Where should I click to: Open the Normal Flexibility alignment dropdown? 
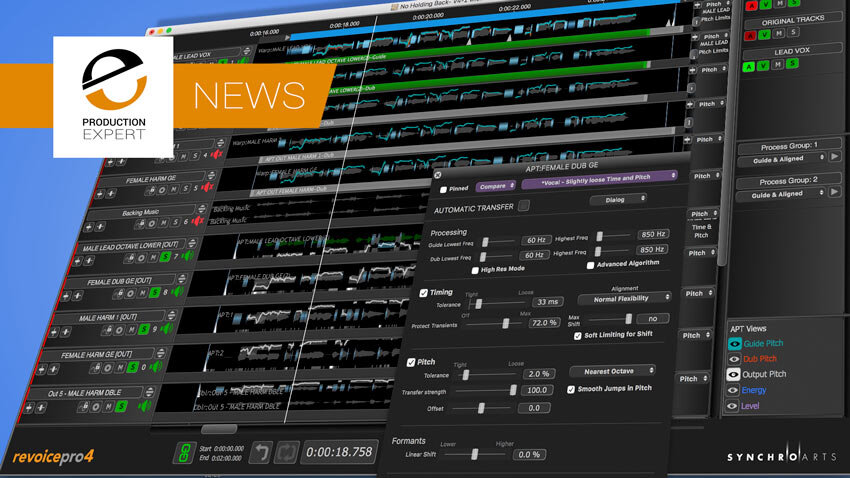pyautogui.click(x=624, y=298)
